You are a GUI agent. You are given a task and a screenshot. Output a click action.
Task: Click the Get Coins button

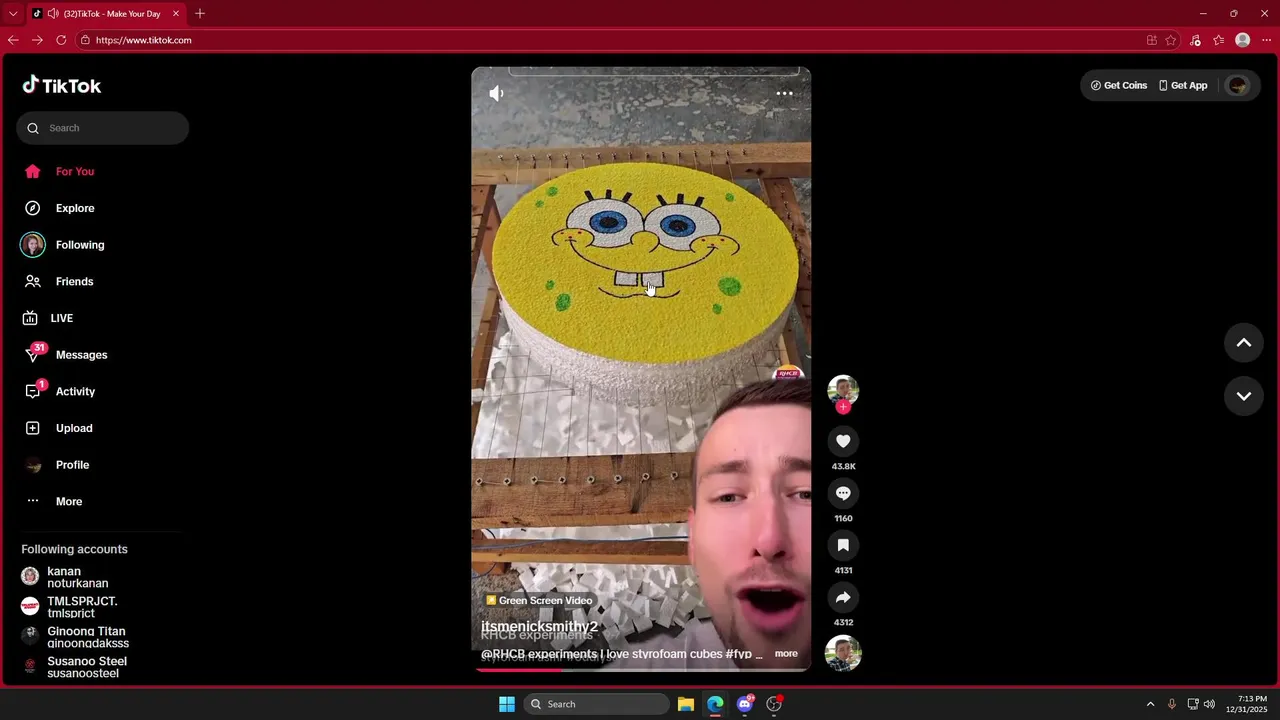click(1119, 85)
